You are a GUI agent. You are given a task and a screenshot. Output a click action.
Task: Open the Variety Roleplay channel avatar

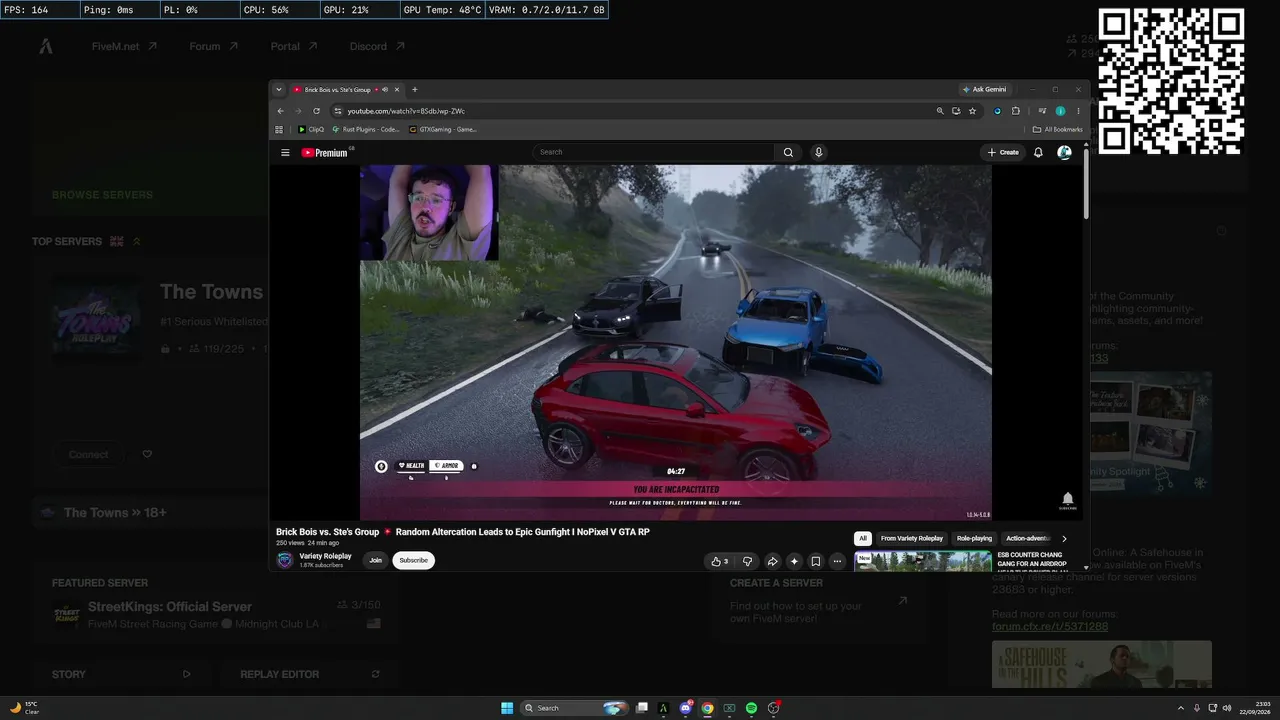tap(285, 560)
